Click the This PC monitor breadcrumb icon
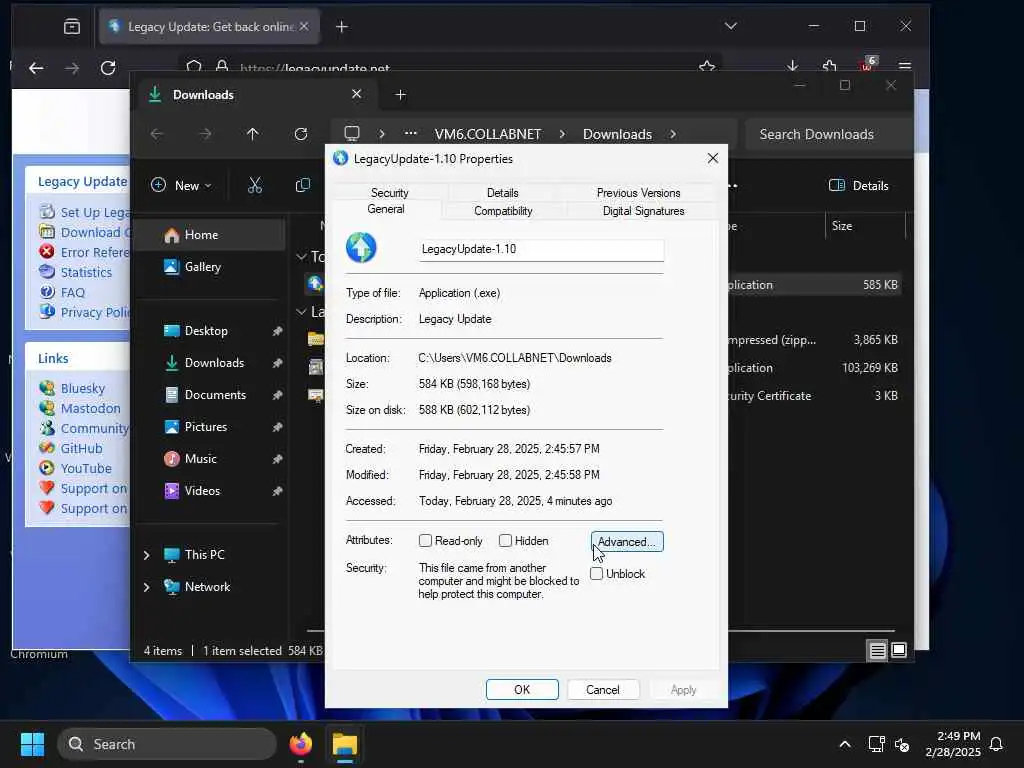Screen dimensions: 1024x768 pos(352,134)
